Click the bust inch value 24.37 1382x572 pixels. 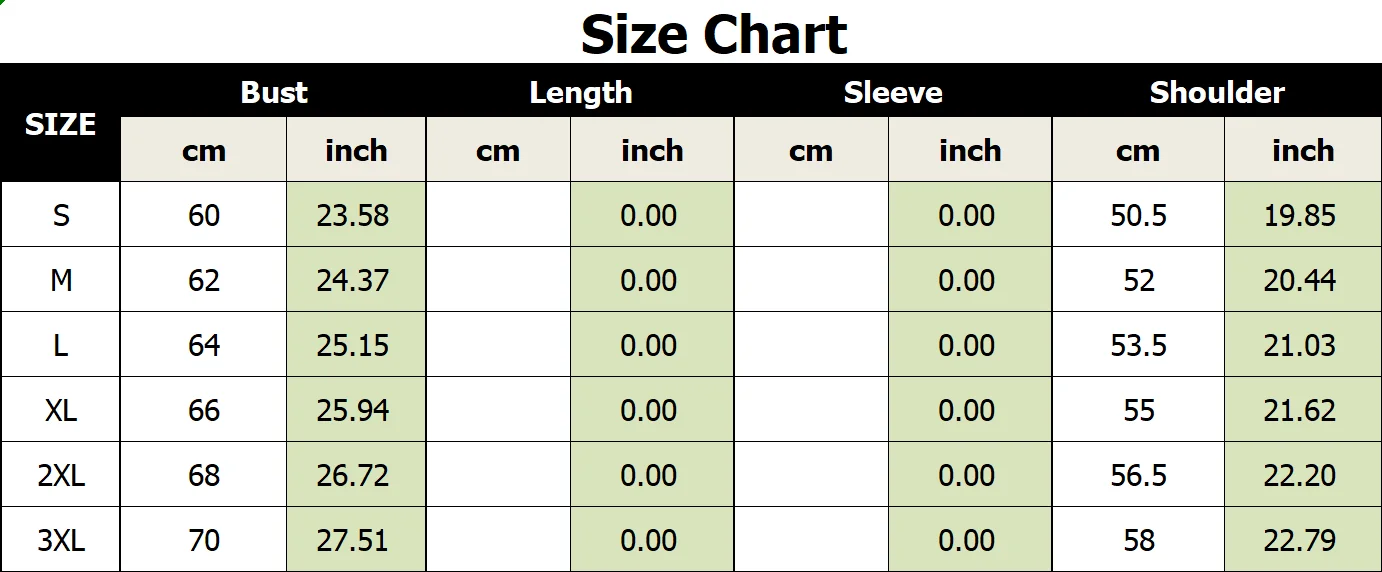tap(353, 280)
